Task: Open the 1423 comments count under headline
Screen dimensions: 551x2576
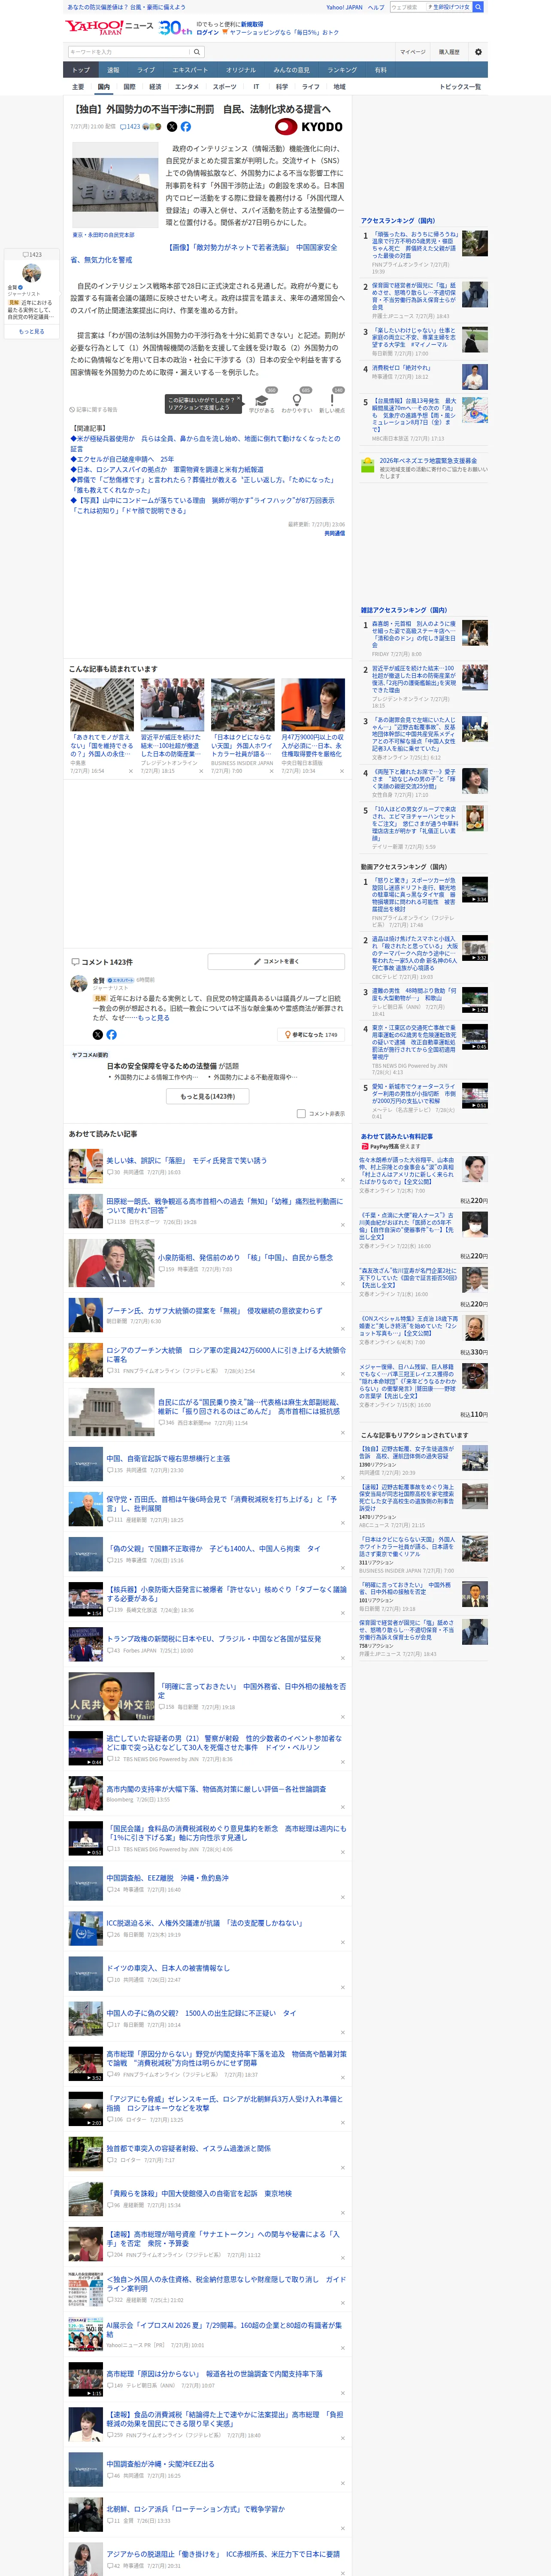Action: point(130,127)
